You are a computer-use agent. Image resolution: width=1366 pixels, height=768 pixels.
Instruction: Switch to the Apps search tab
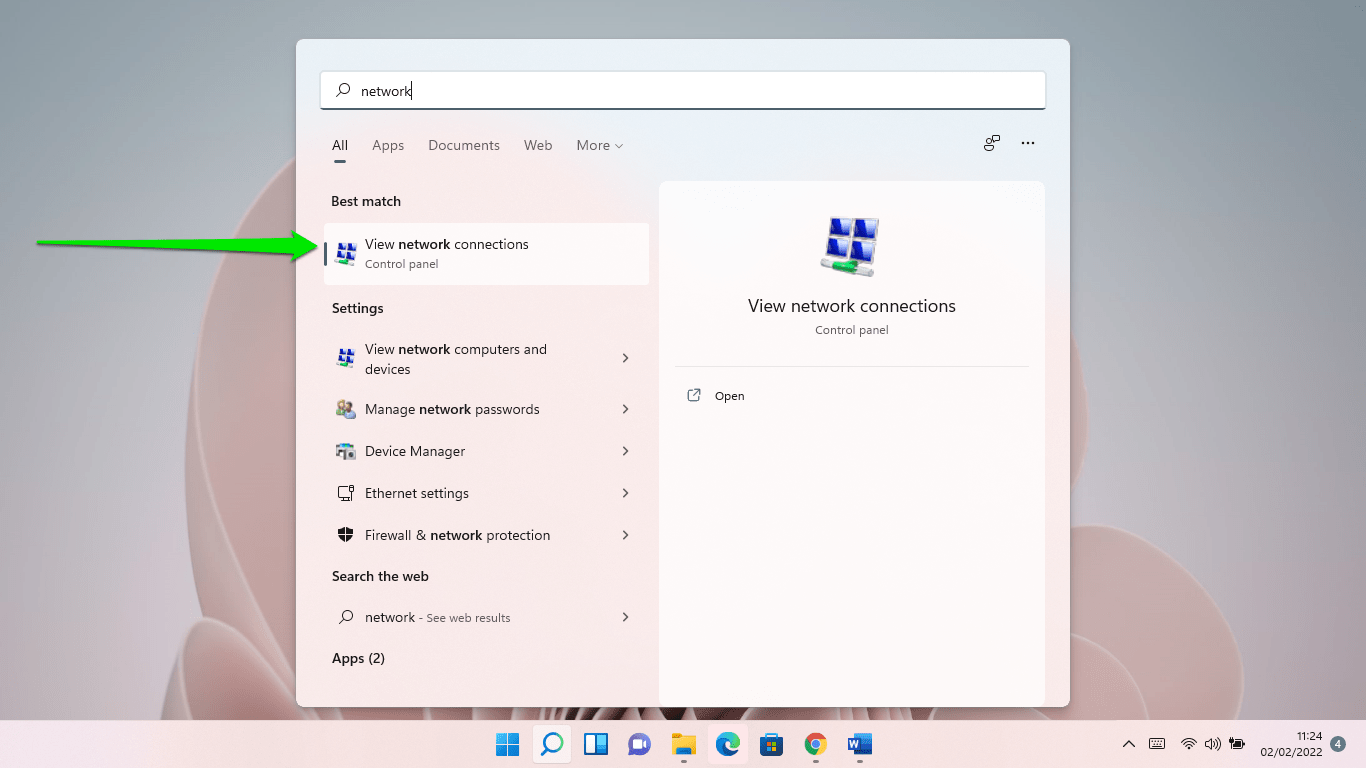(388, 145)
